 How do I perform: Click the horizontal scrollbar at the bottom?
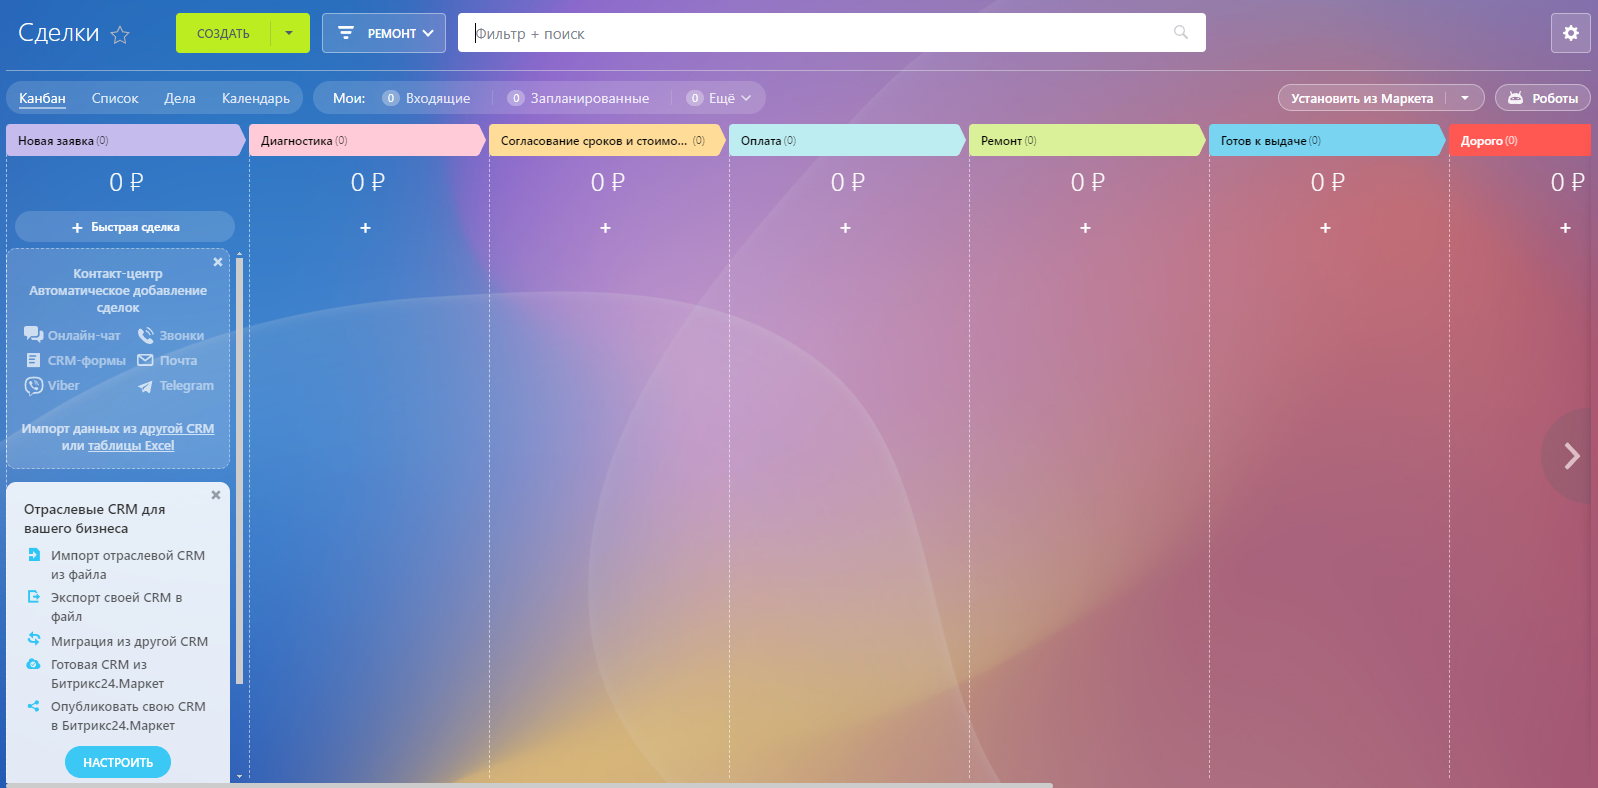(530, 785)
